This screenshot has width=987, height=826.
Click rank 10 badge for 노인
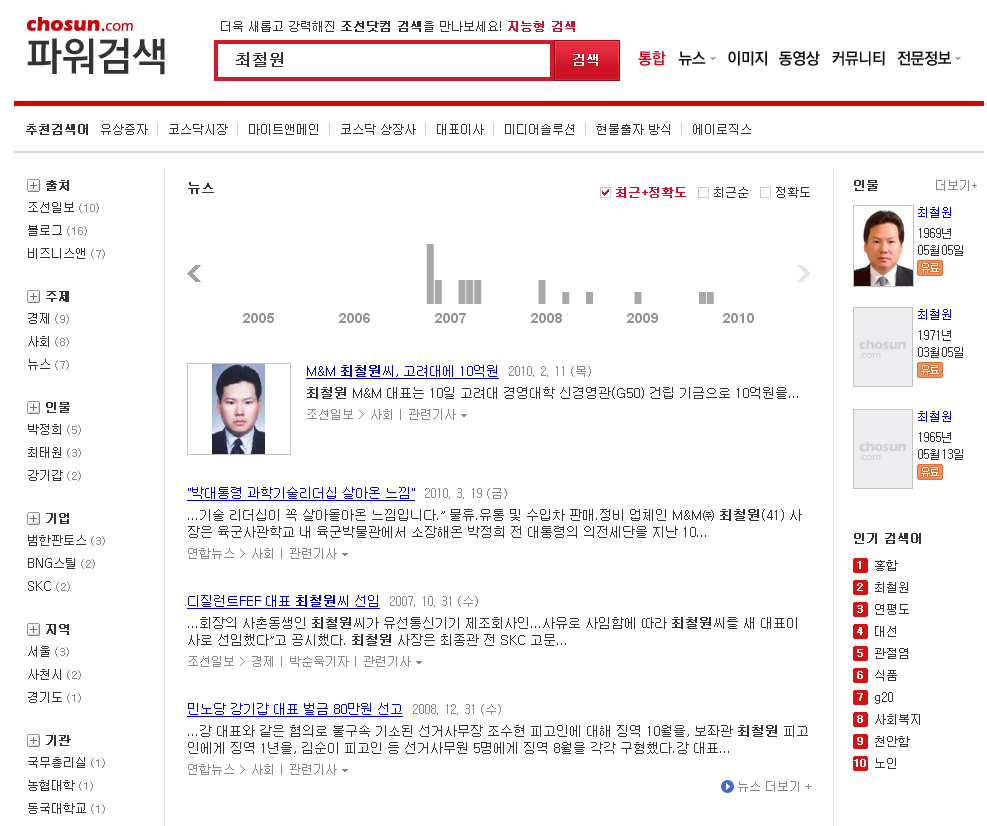coord(860,764)
